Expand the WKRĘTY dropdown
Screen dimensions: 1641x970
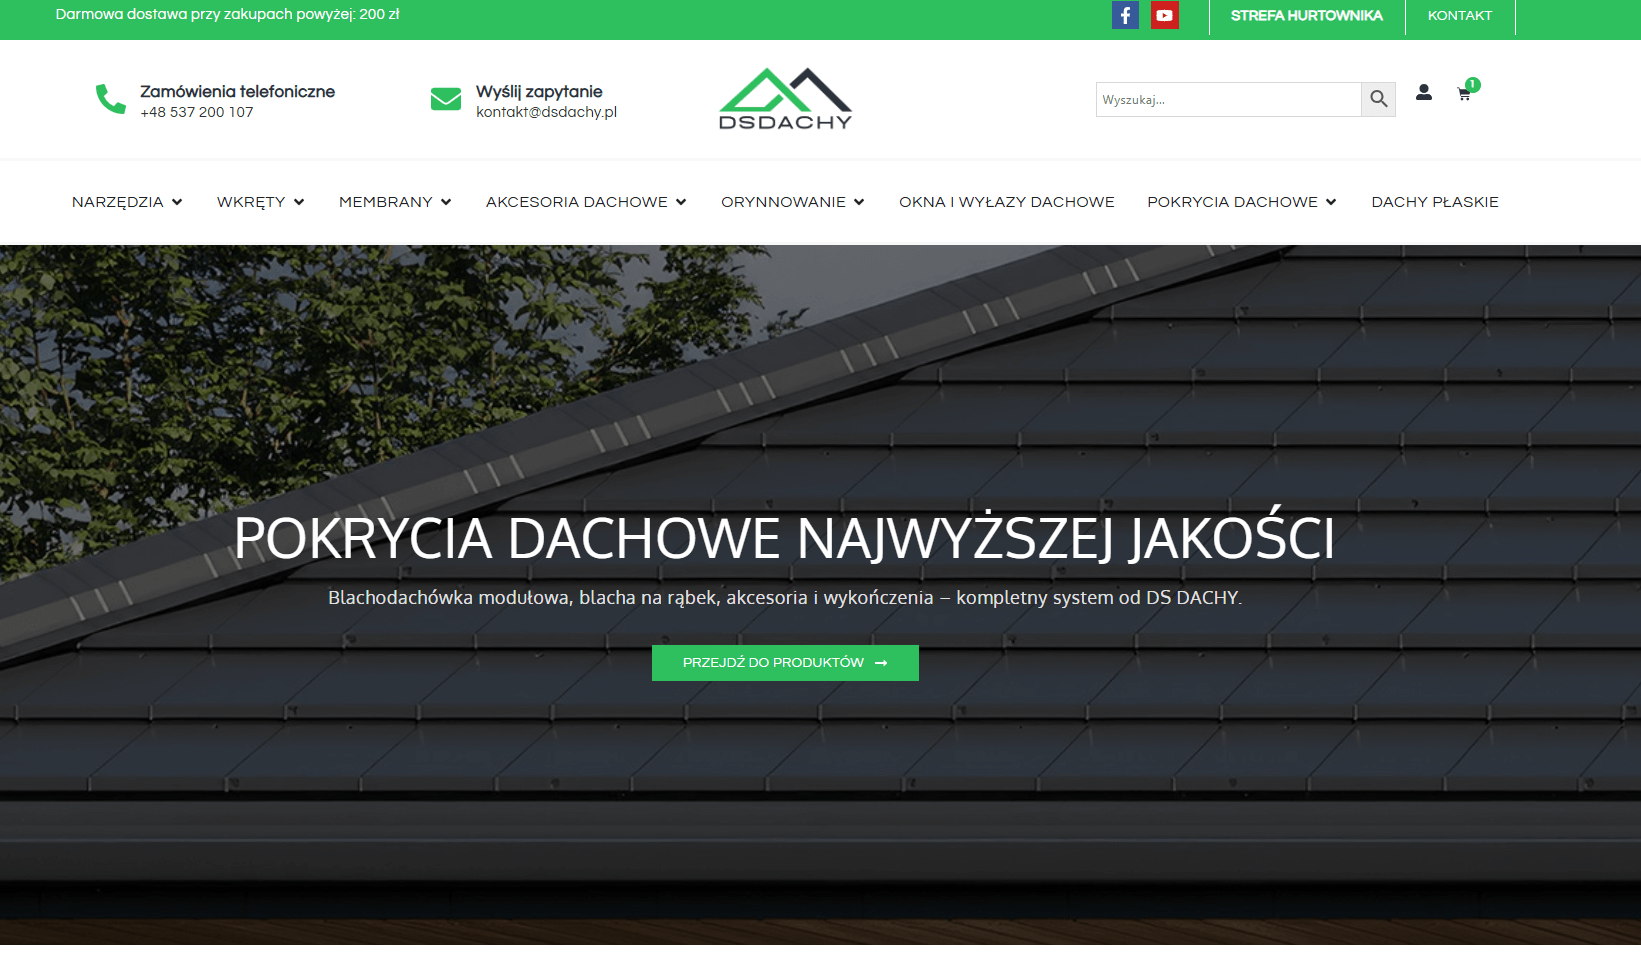260,202
